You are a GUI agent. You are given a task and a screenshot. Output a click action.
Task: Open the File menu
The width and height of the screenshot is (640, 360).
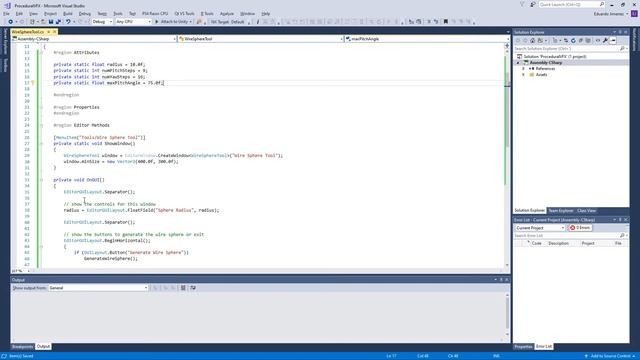click(x=6, y=13)
